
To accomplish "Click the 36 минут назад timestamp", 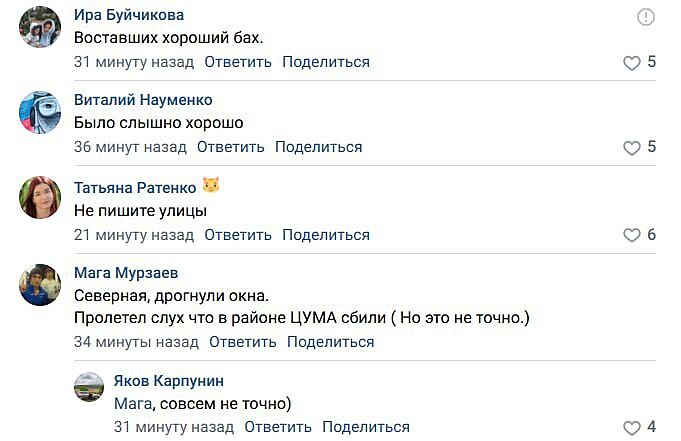I will (x=130, y=147).
